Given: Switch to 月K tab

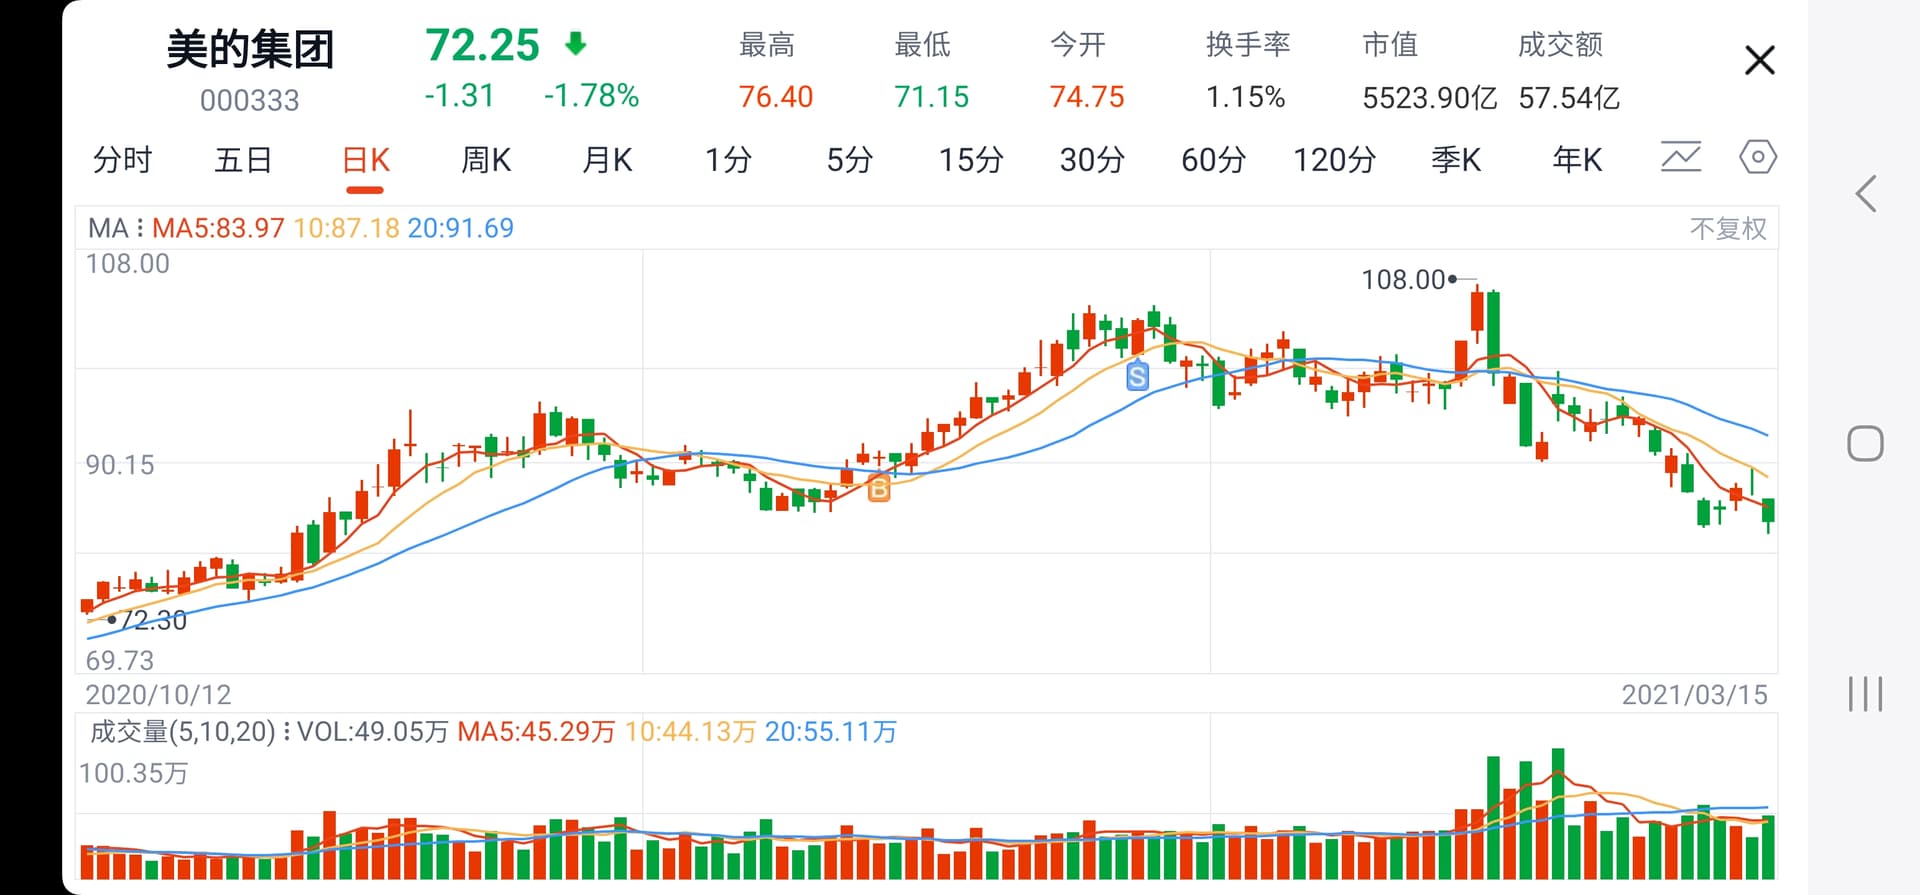Looking at the screenshot, I should point(607,160).
